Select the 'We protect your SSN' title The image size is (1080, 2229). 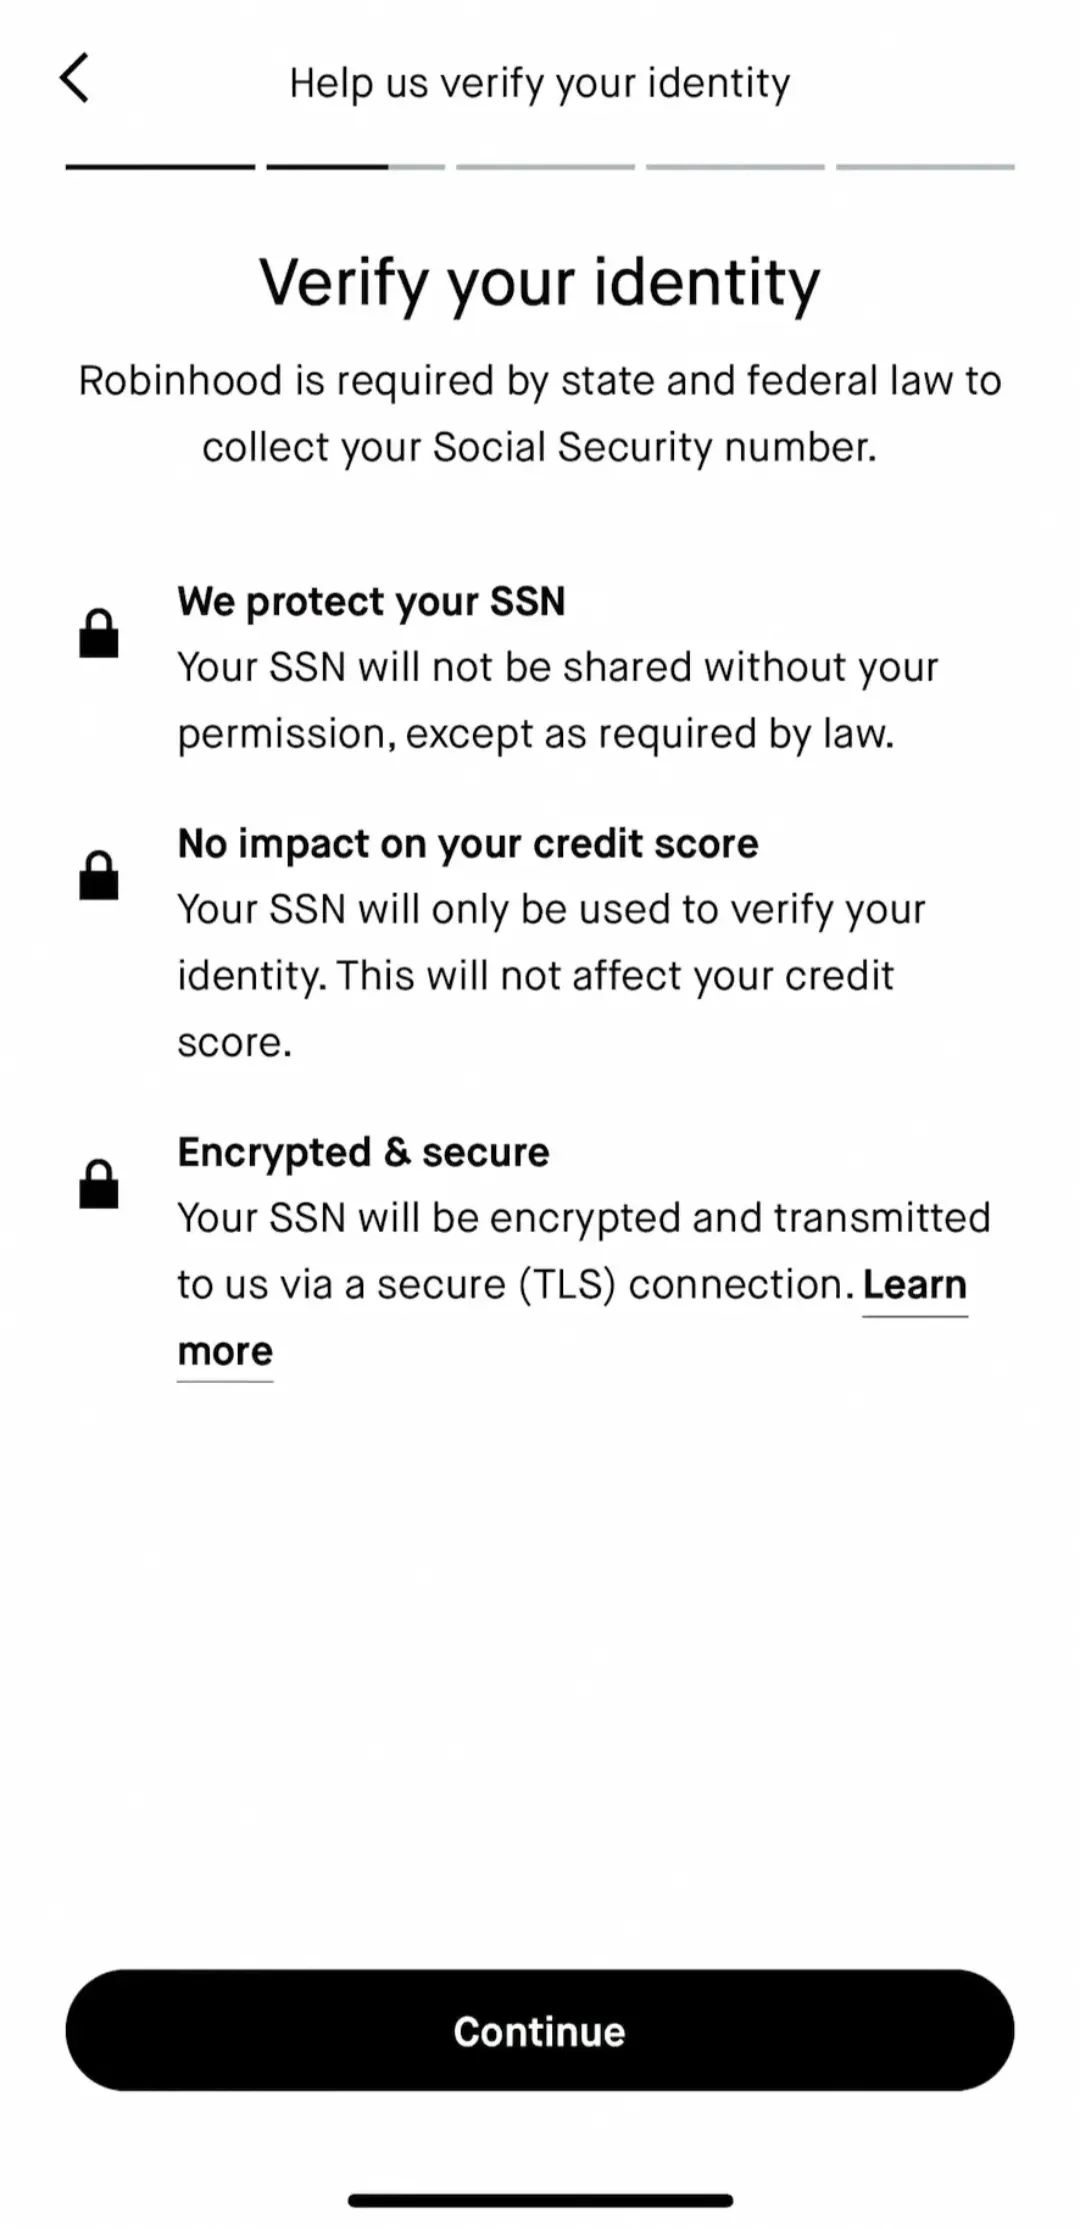click(x=371, y=602)
